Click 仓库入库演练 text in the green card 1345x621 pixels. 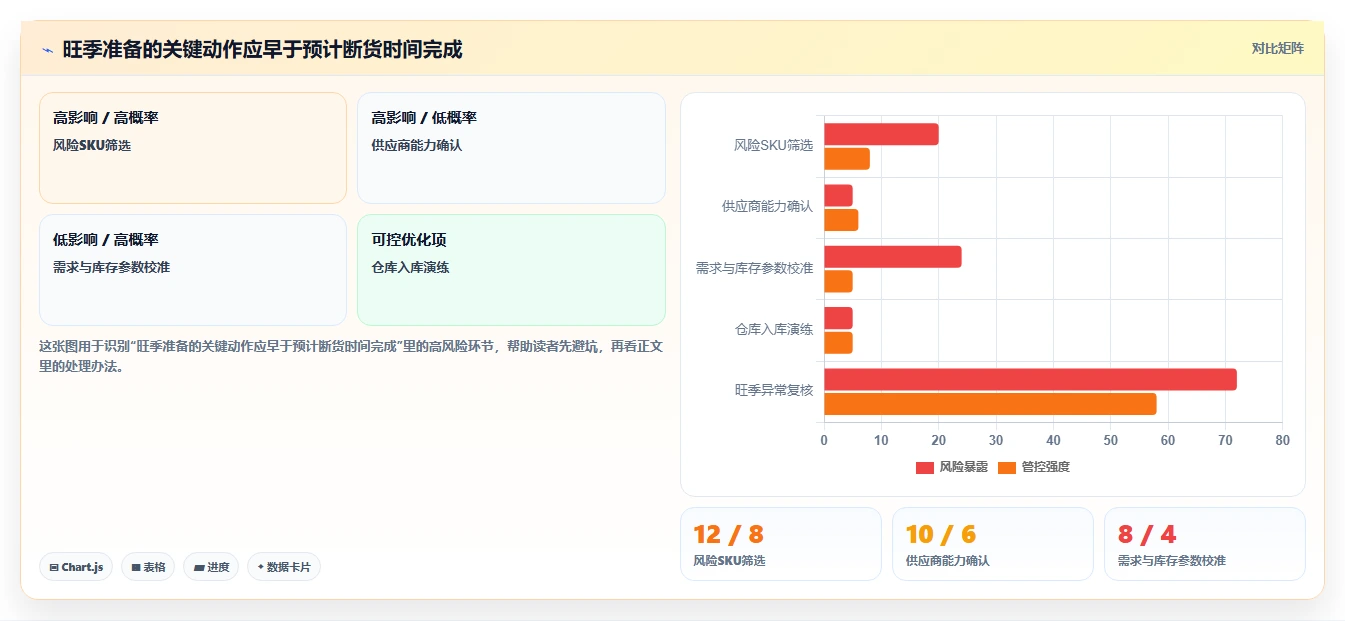(410, 267)
